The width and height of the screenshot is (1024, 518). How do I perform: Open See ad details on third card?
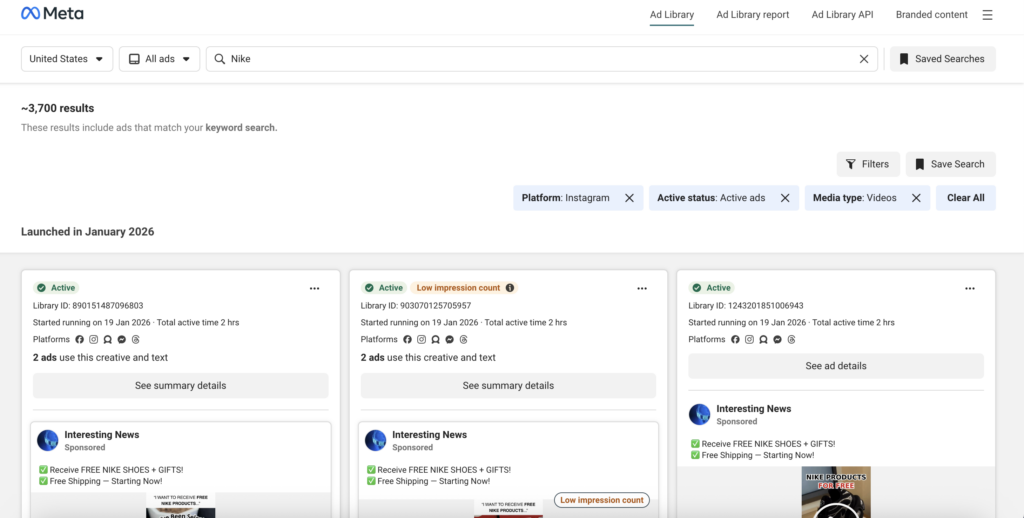(835, 366)
